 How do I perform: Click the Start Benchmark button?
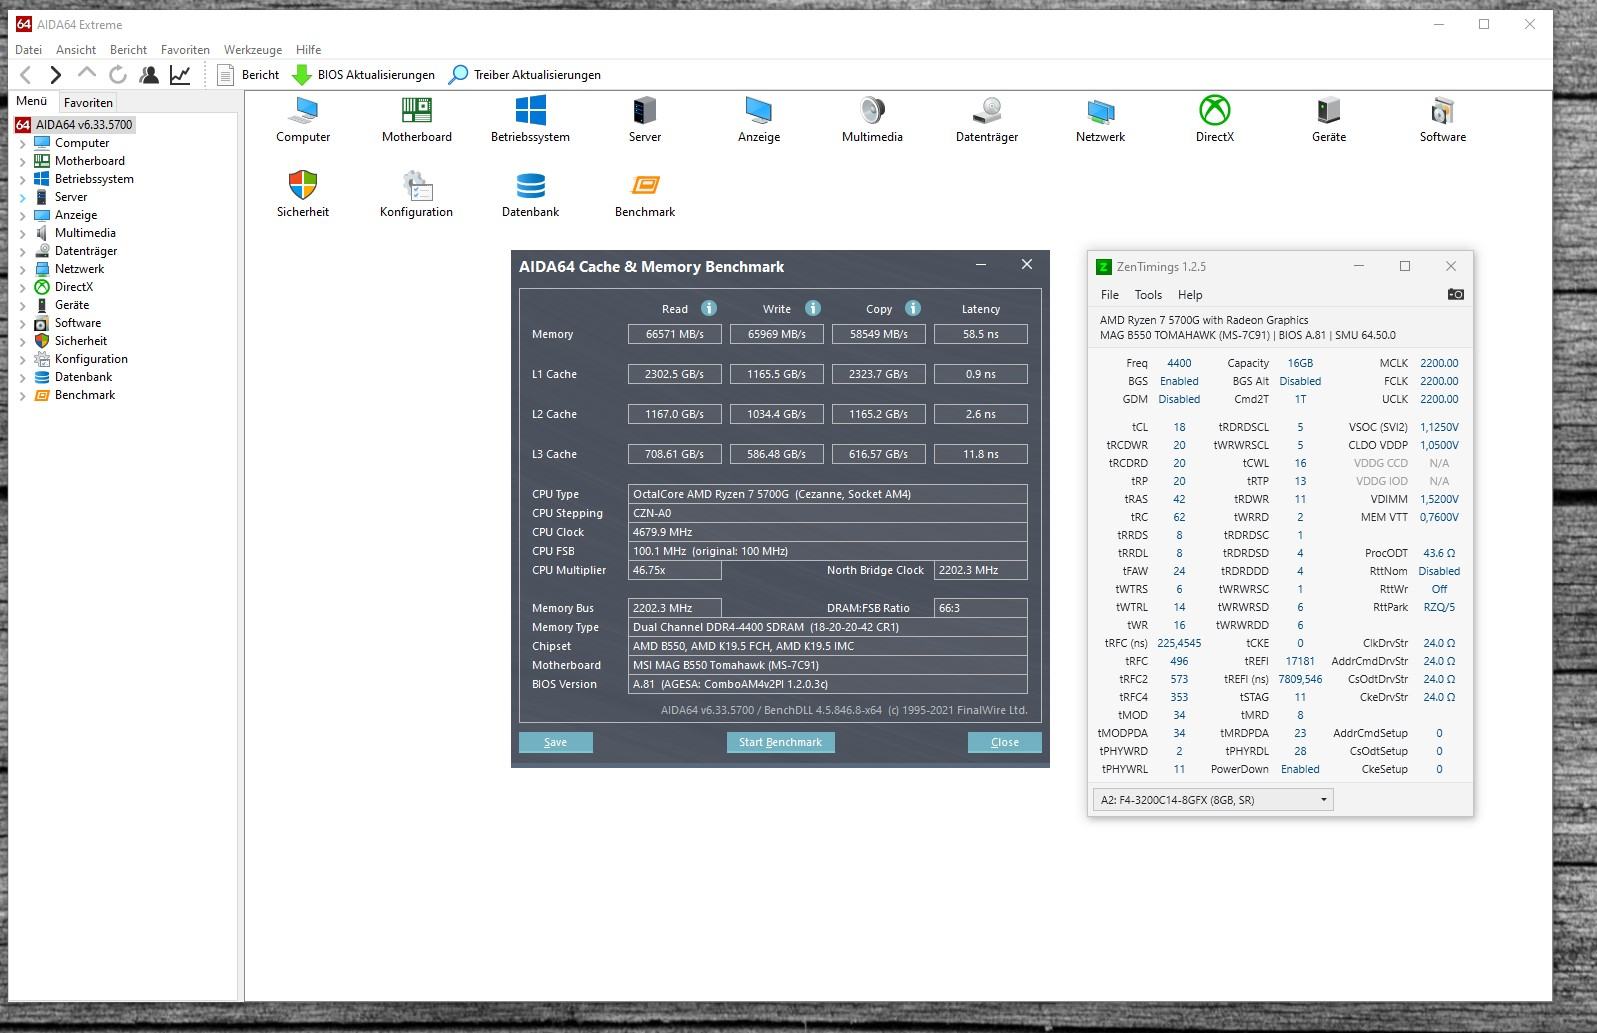[x=780, y=742]
